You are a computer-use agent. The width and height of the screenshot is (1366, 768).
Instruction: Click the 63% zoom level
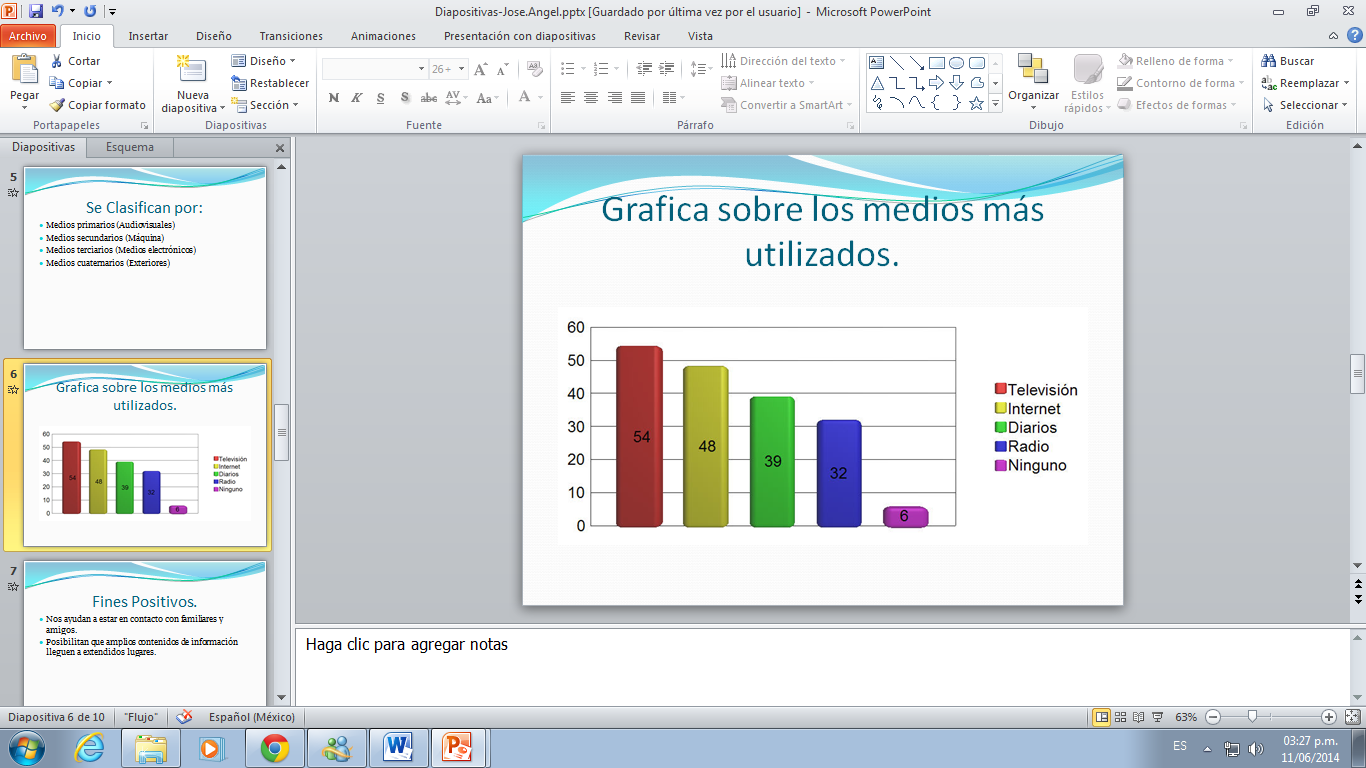point(1186,717)
